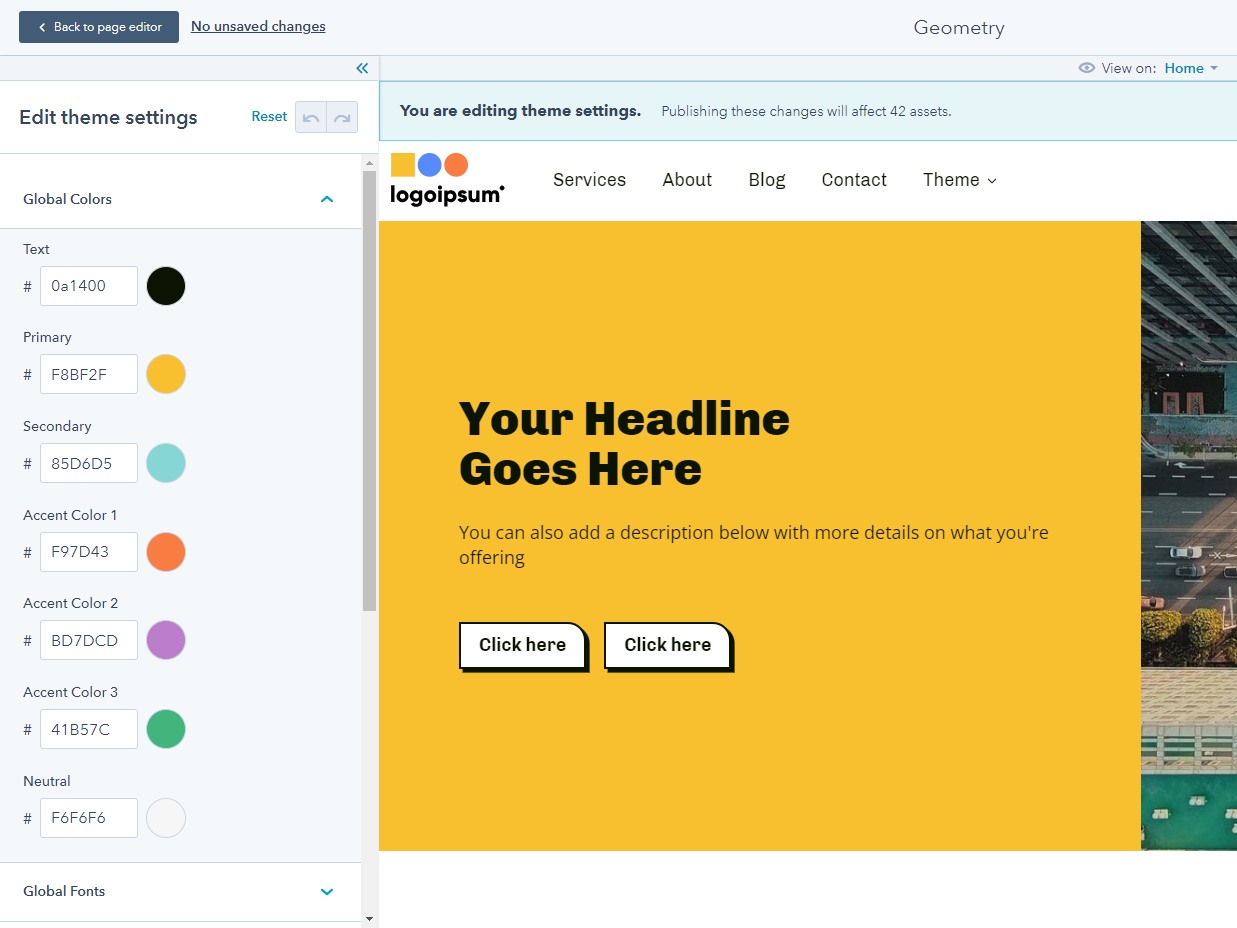Screen dimensions: 1237x928
Task: Click the redo arrow button
Action: click(x=342, y=117)
